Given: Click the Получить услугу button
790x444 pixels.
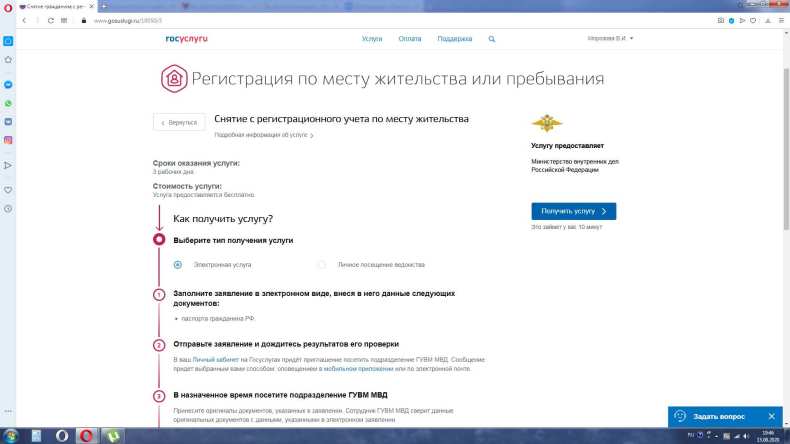Looking at the screenshot, I should pos(573,211).
